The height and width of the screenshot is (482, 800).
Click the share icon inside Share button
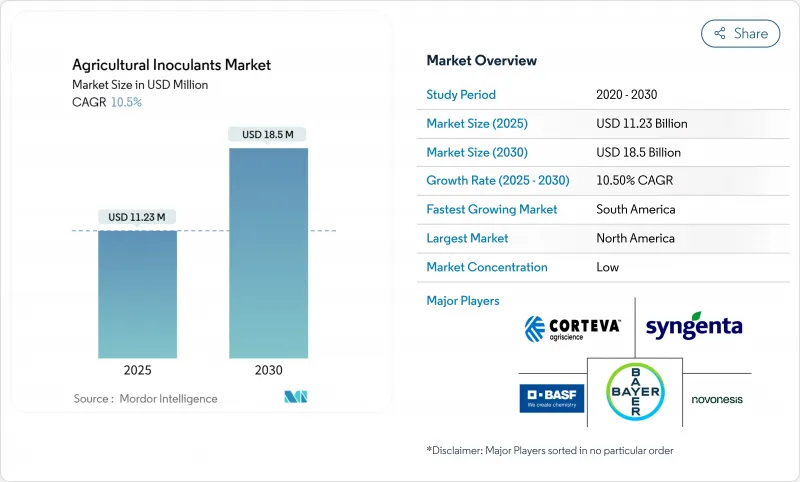tap(718, 33)
